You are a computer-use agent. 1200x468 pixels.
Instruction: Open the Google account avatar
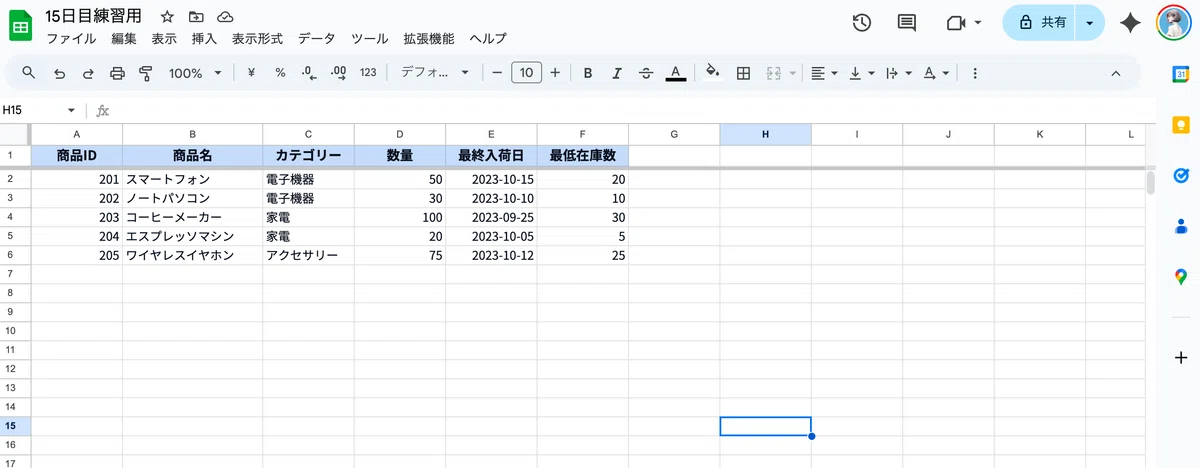[1174, 23]
